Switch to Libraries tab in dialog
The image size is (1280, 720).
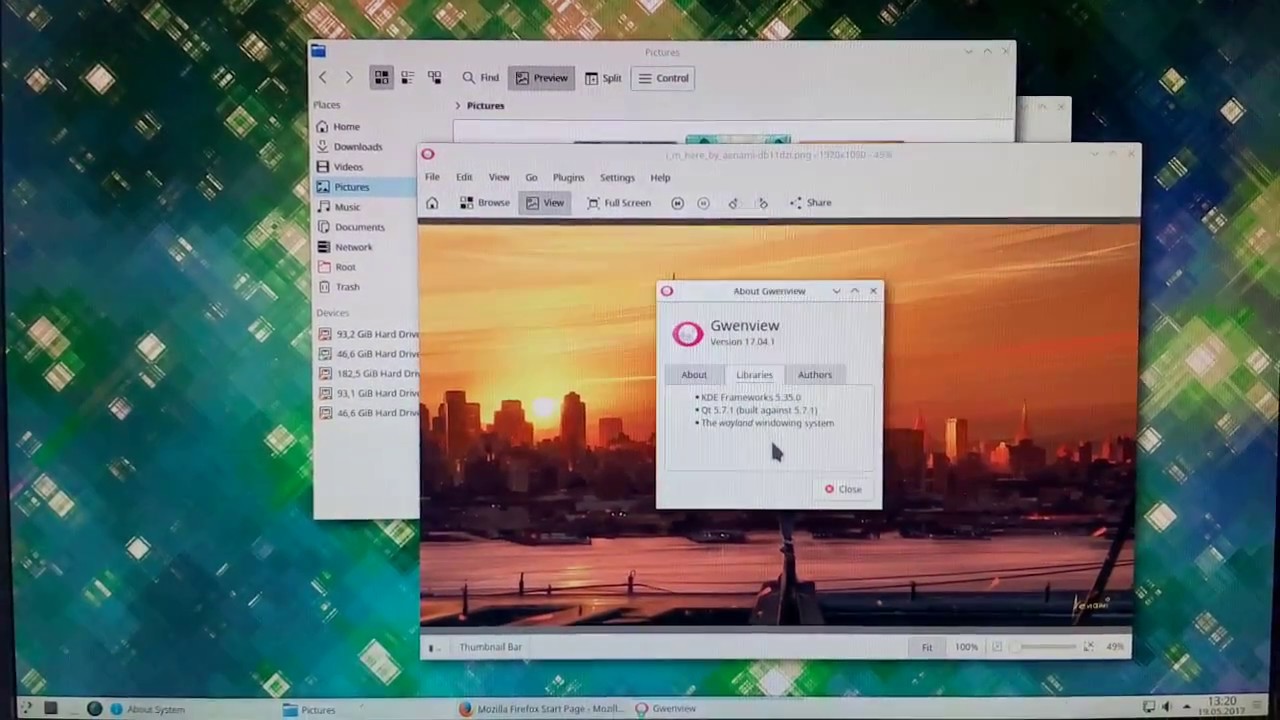(x=754, y=375)
